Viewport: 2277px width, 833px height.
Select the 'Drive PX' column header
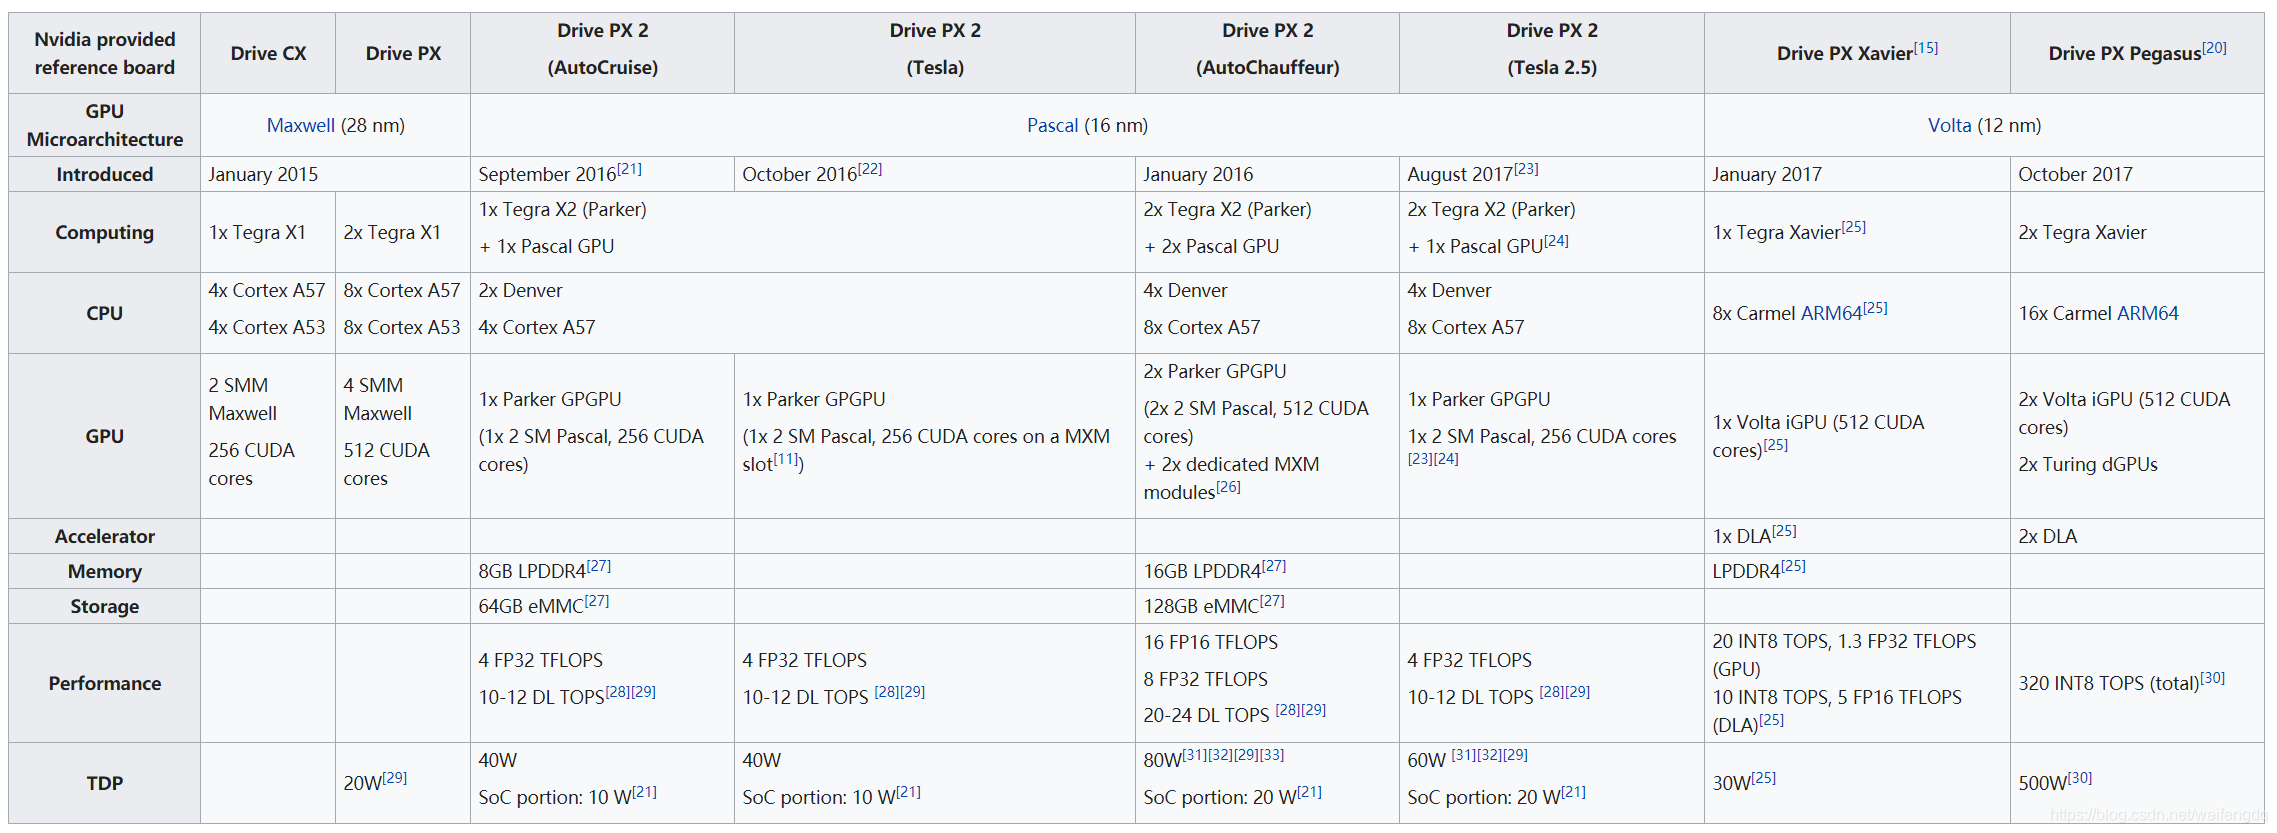click(403, 53)
